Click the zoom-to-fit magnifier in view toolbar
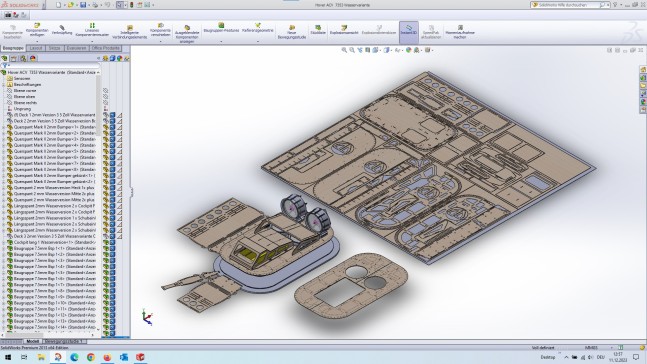The height and width of the screenshot is (364, 647). click(x=344, y=50)
